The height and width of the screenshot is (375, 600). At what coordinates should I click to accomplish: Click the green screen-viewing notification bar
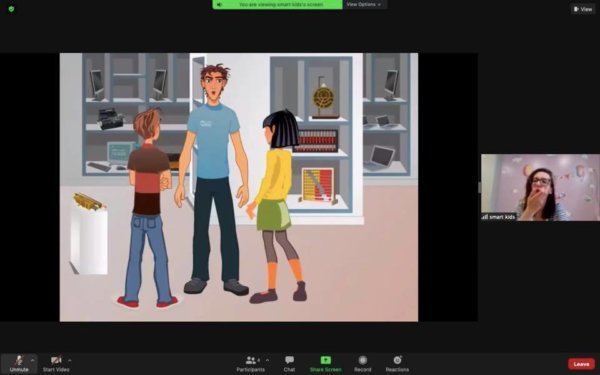click(x=277, y=5)
